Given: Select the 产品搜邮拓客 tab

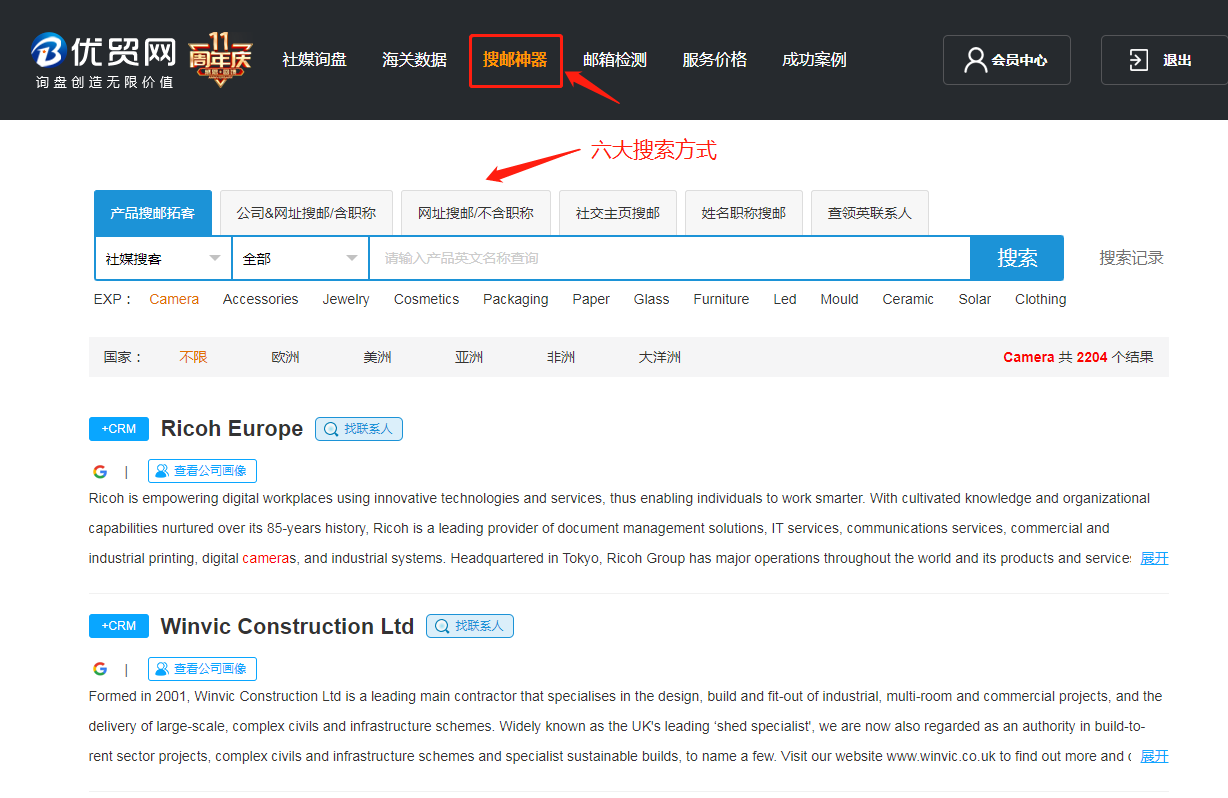Looking at the screenshot, I should 153,213.
